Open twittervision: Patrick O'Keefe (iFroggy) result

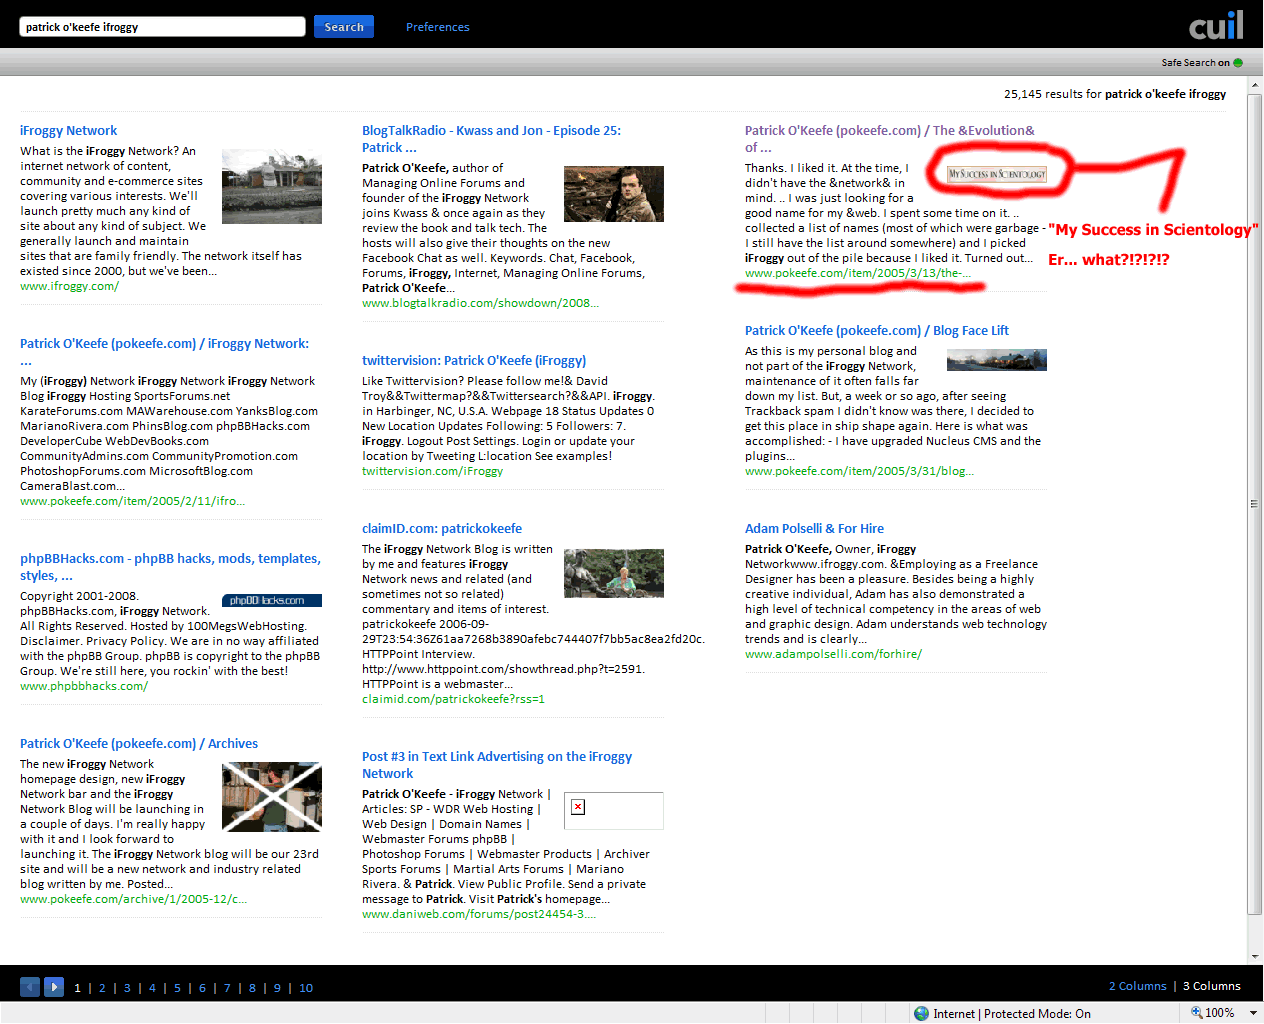[474, 361]
